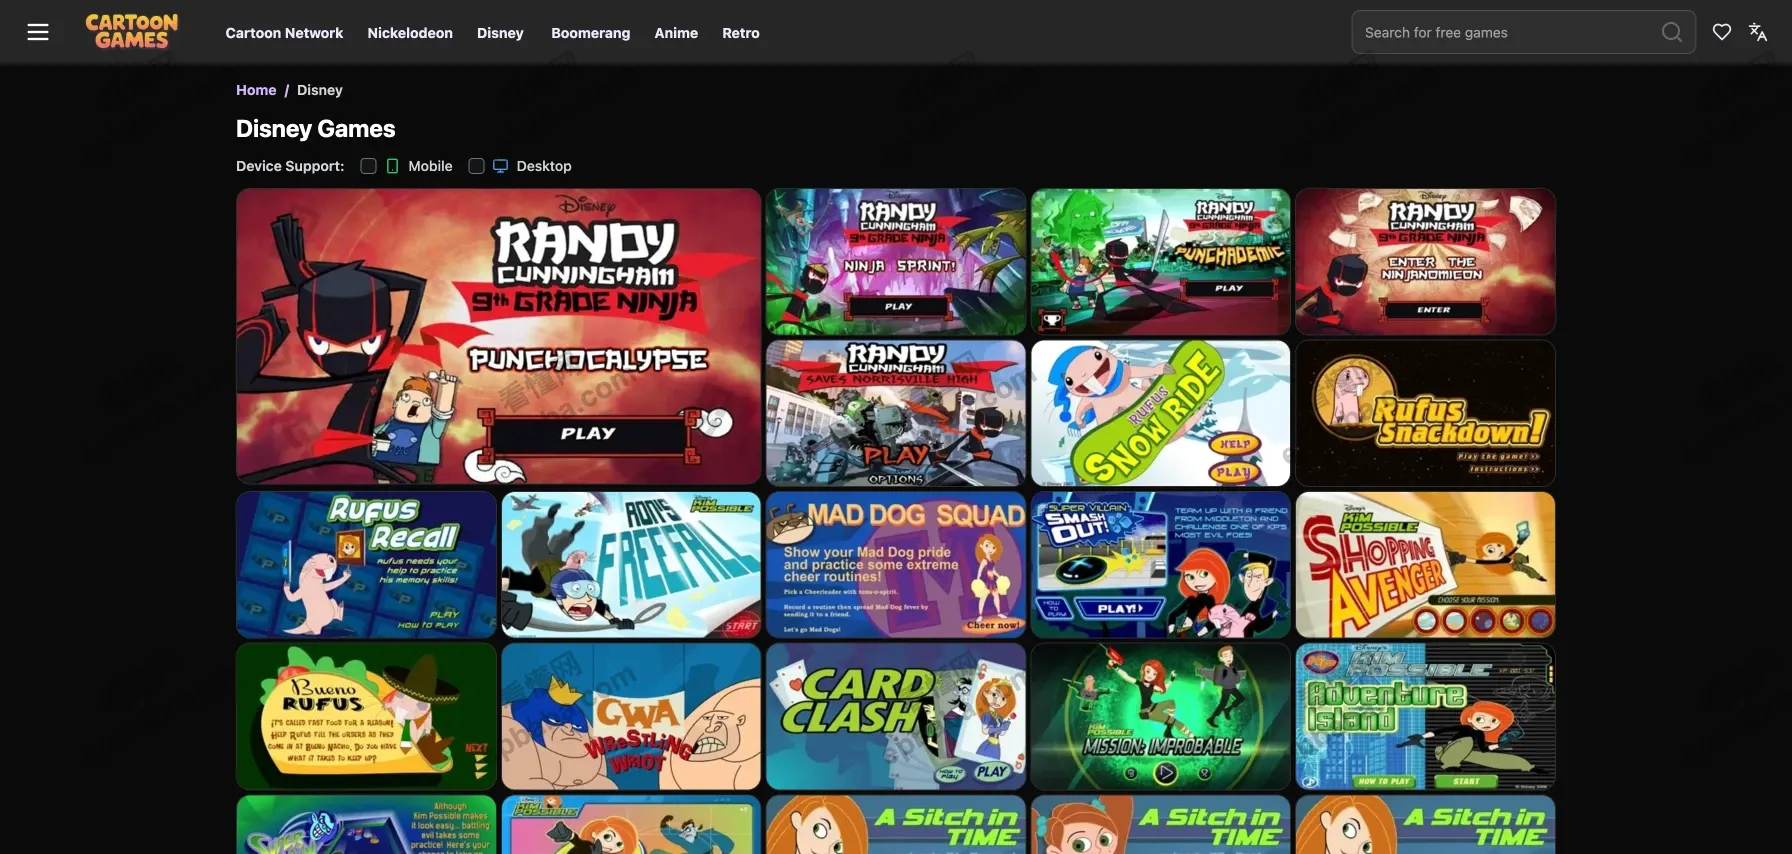
Task: Open the Mad Dog Squad game
Action: (x=896, y=565)
